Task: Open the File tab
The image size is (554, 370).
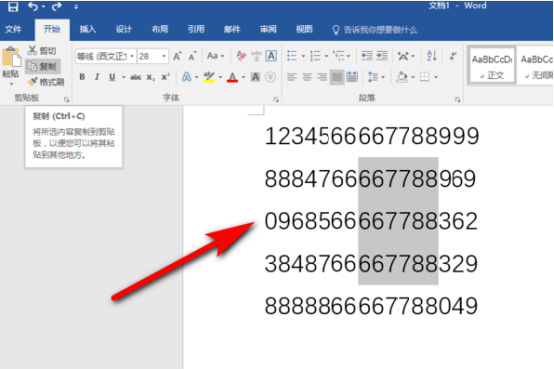Action: (x=13, y=29)
